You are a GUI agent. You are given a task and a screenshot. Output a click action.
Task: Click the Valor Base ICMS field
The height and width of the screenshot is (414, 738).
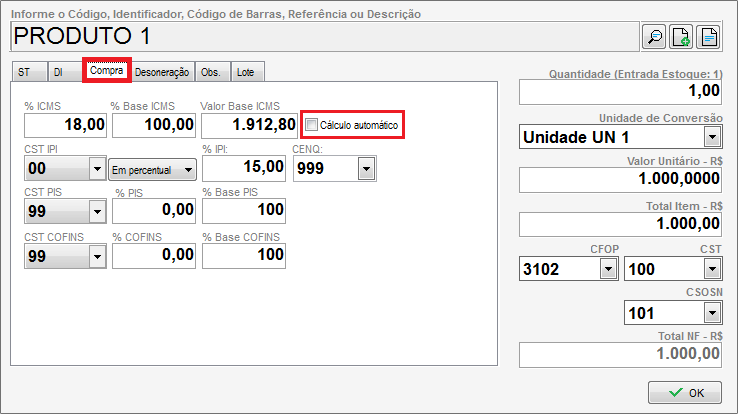(x=249, y=125)
